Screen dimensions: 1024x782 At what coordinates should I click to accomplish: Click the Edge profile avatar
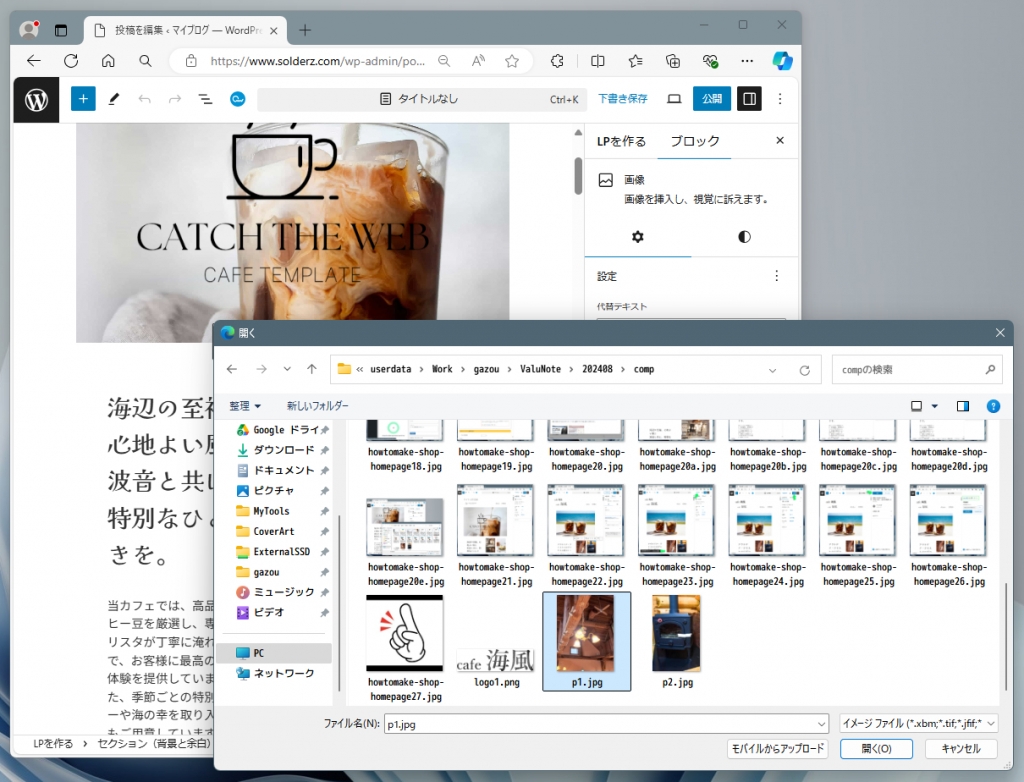29,29
